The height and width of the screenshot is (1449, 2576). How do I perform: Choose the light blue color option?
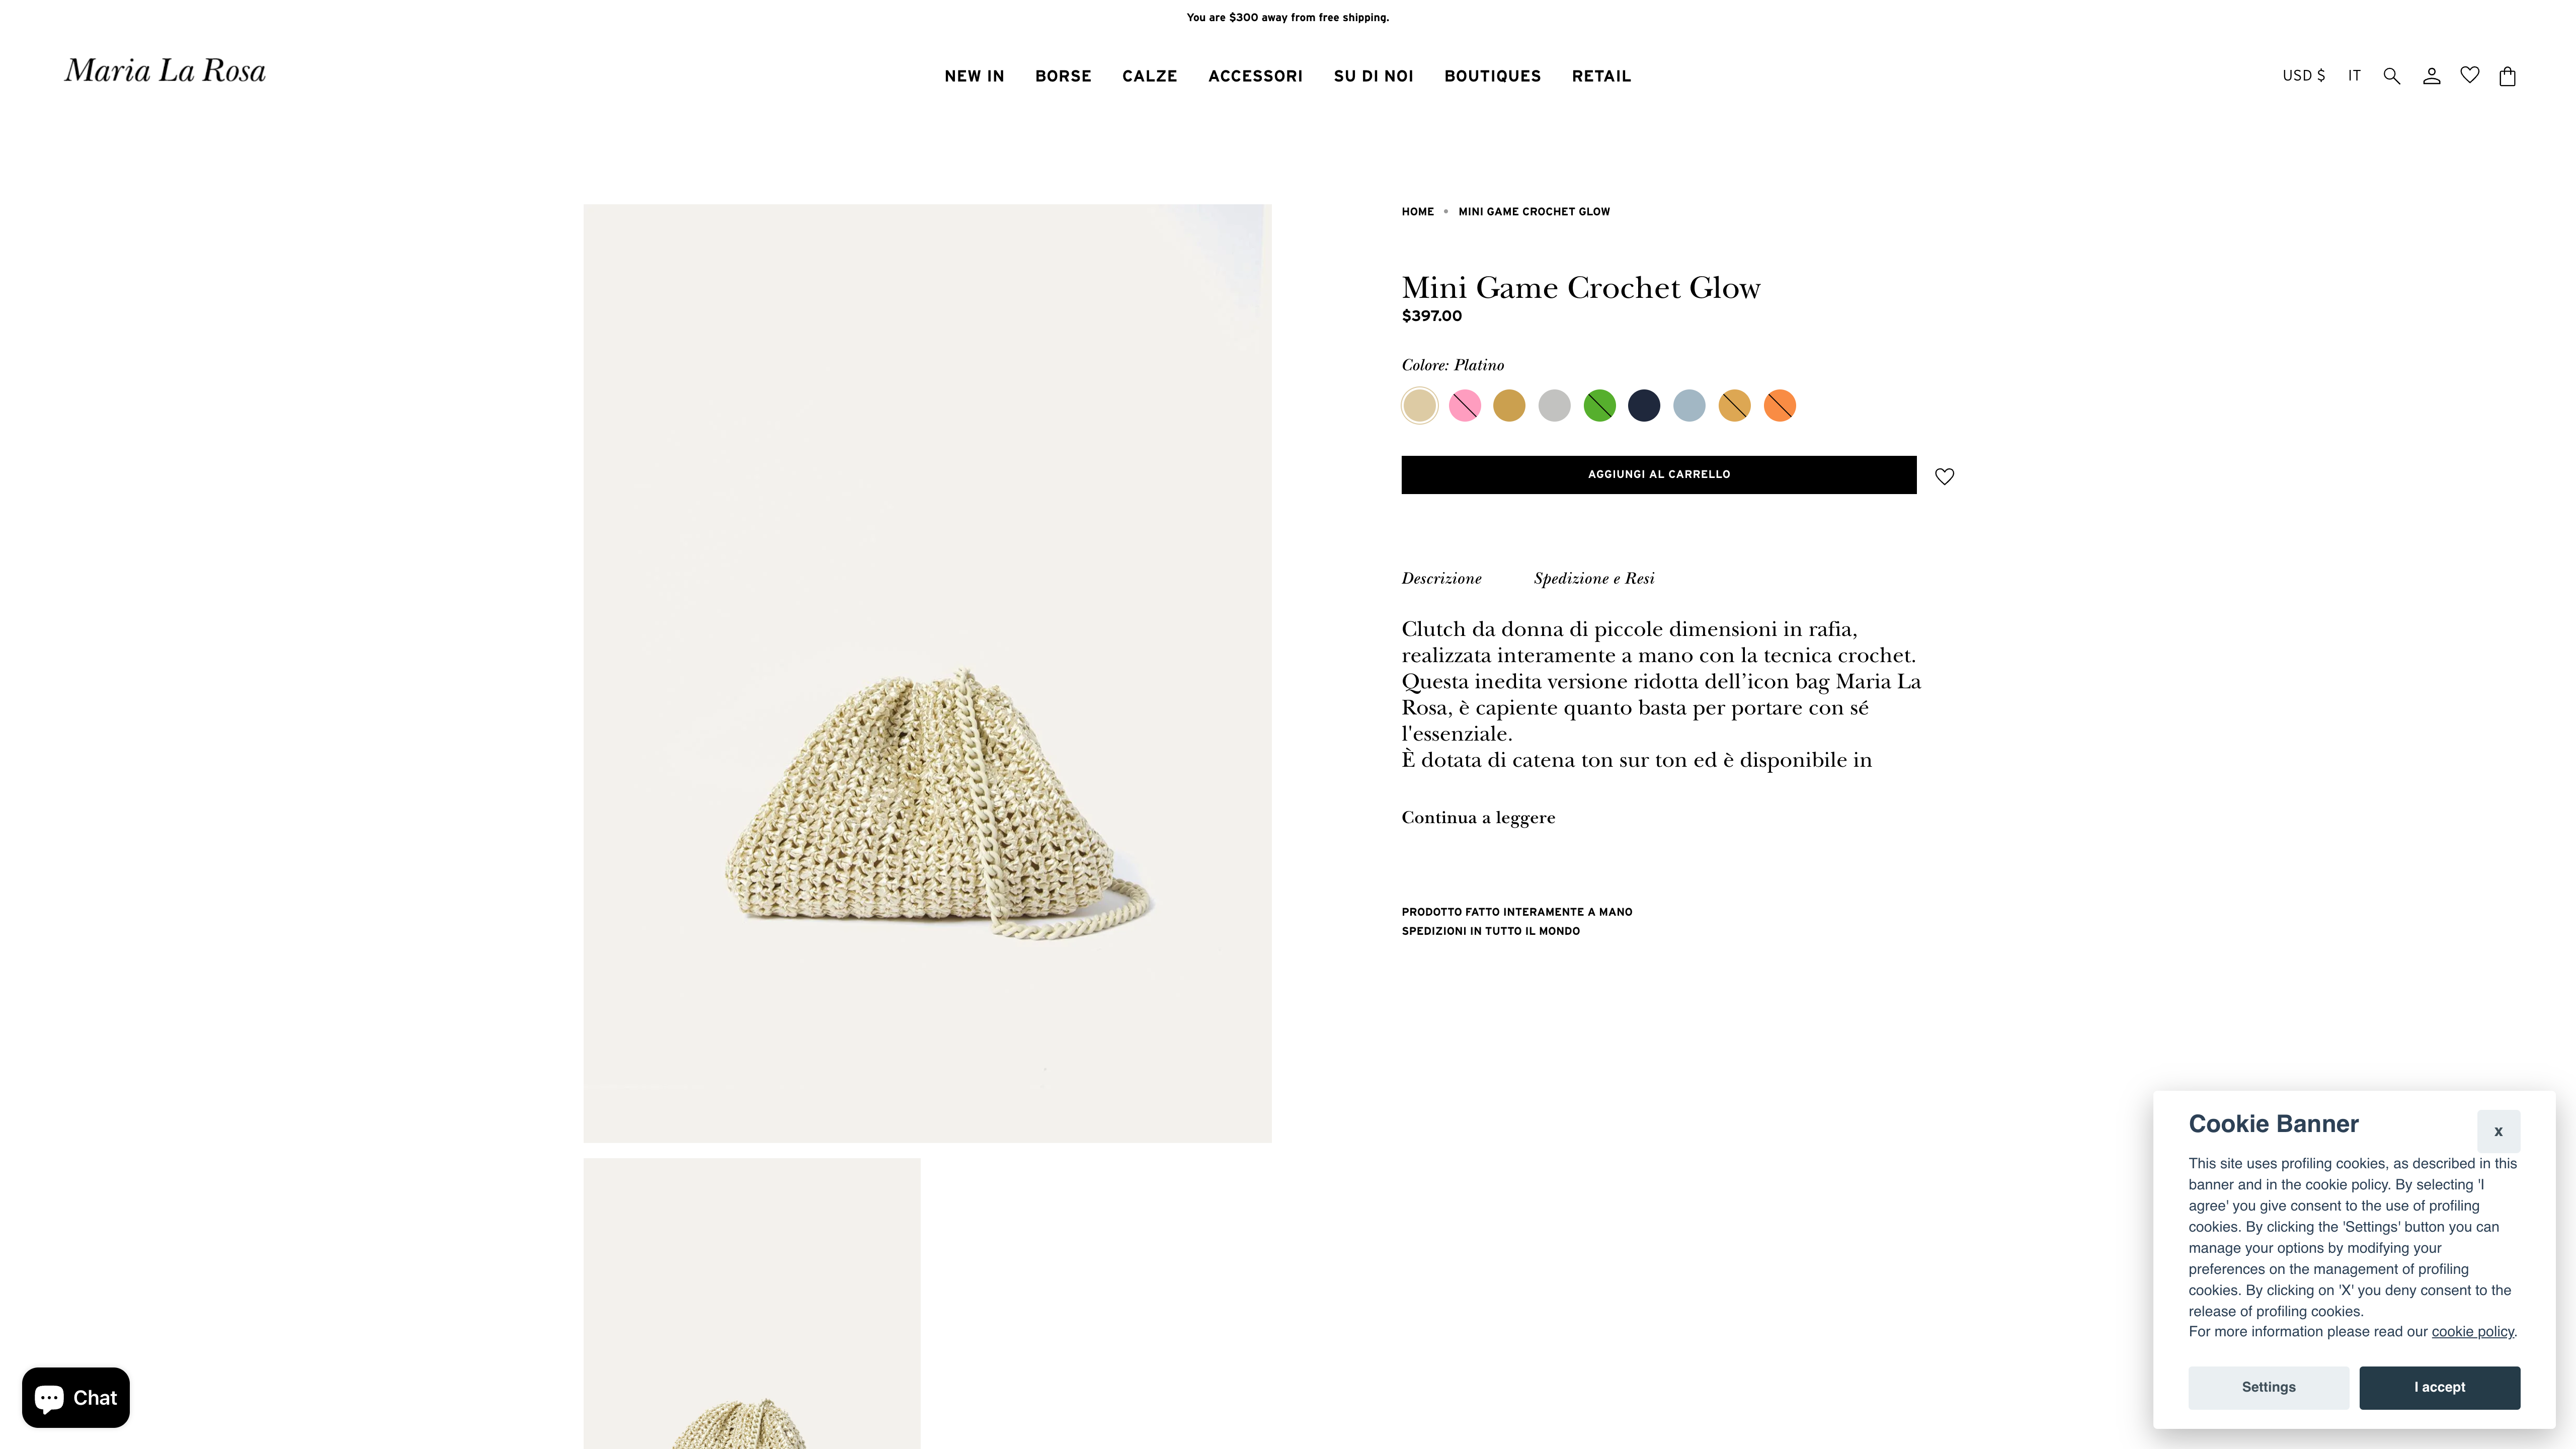pos(1689,405)
